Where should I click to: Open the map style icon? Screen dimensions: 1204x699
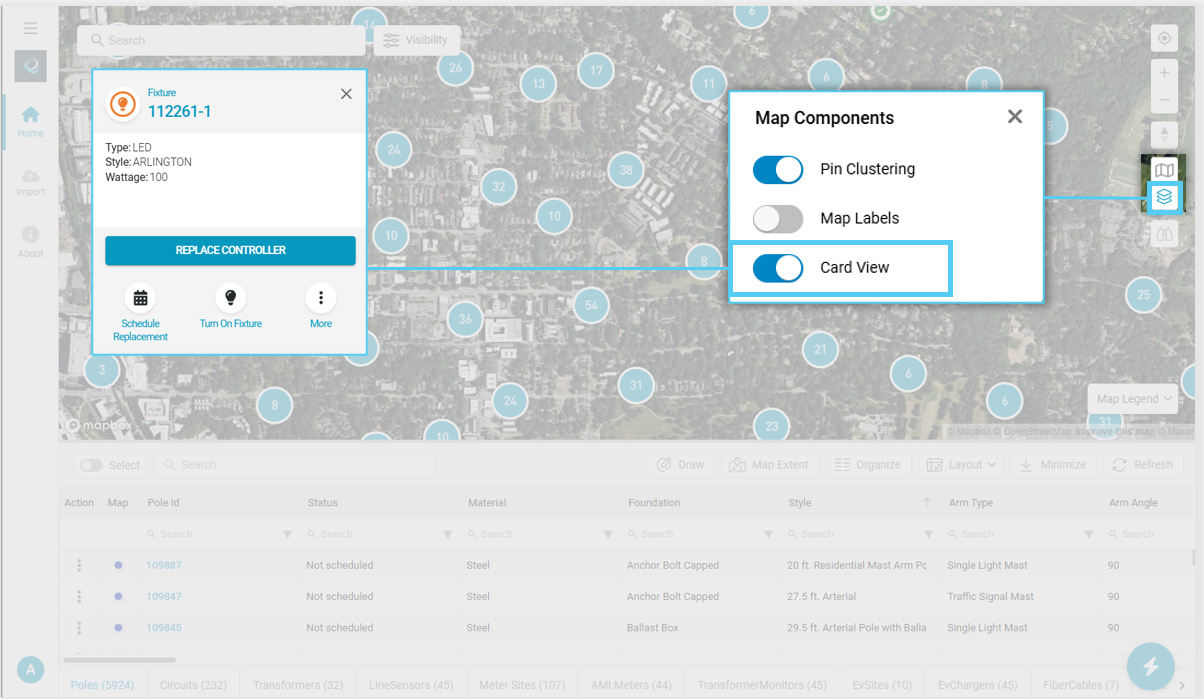click(x=1164, y=170)
